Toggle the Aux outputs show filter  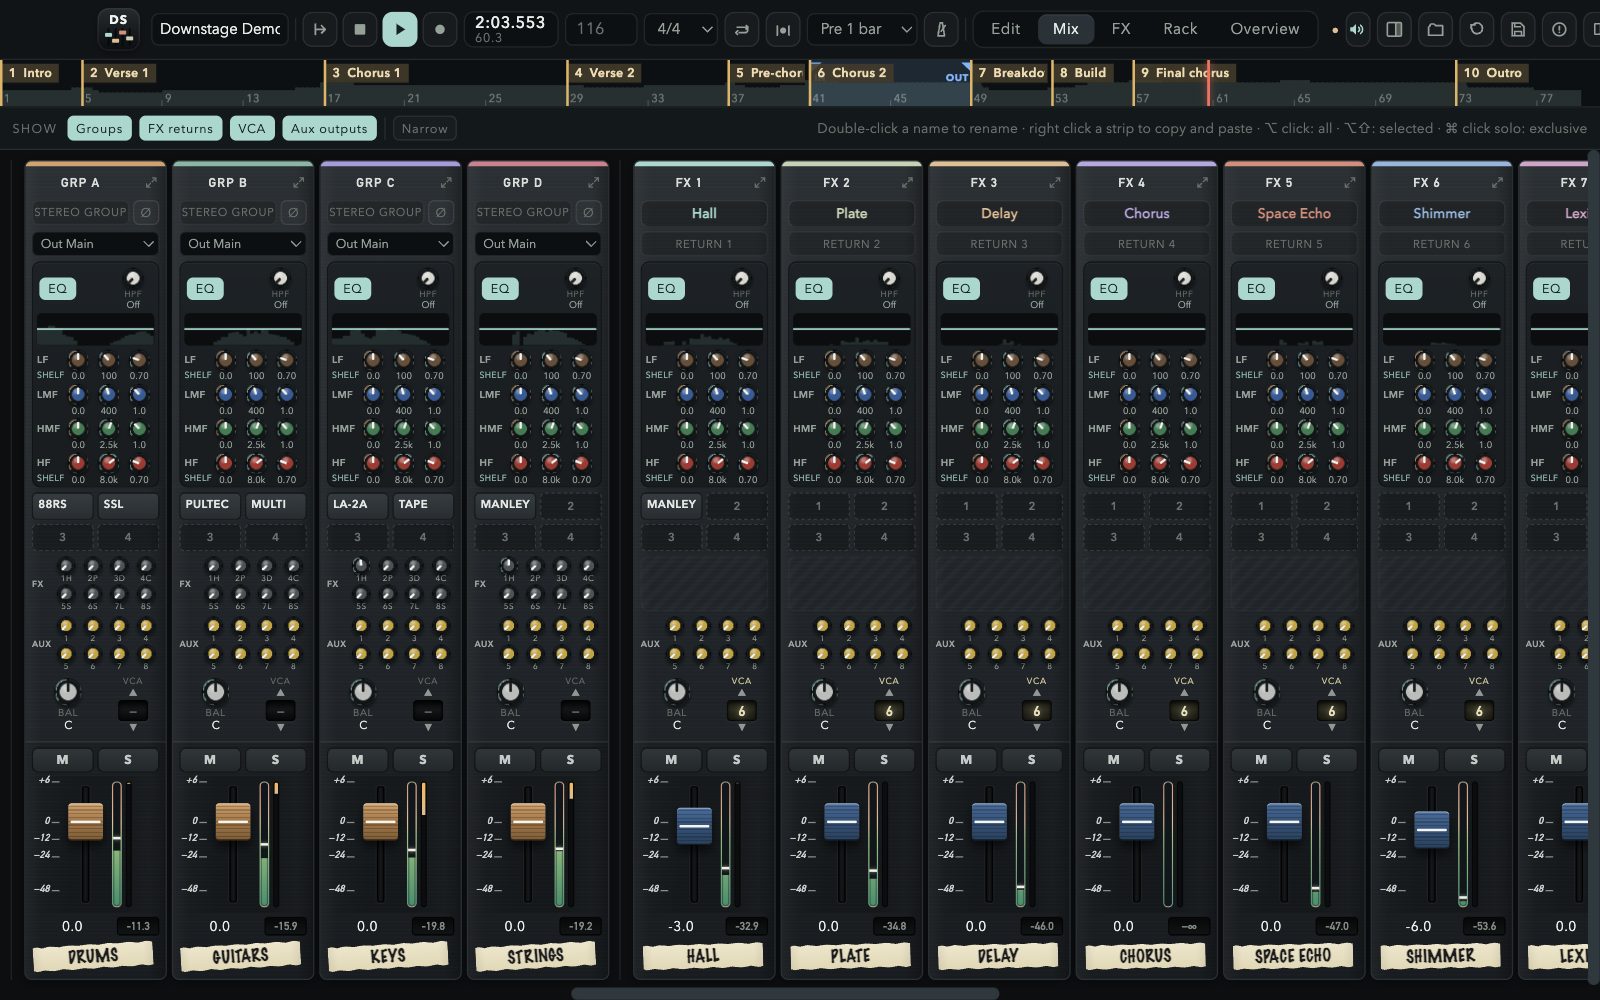329,128
